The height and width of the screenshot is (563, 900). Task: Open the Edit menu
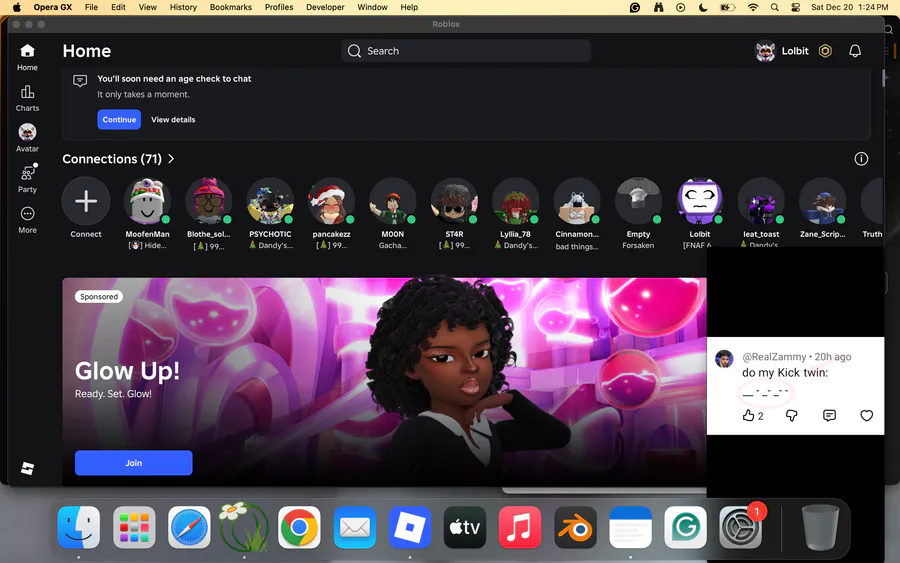118,7
